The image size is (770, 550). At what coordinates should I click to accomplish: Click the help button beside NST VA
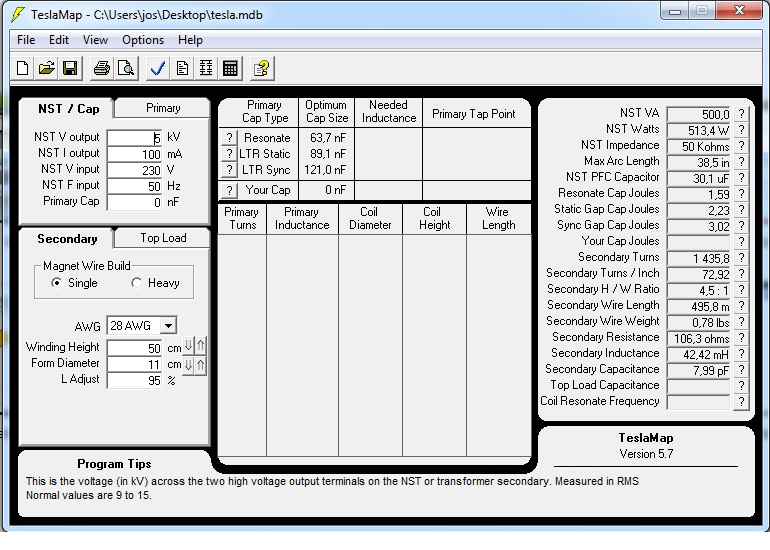click(x=742, y=114)
